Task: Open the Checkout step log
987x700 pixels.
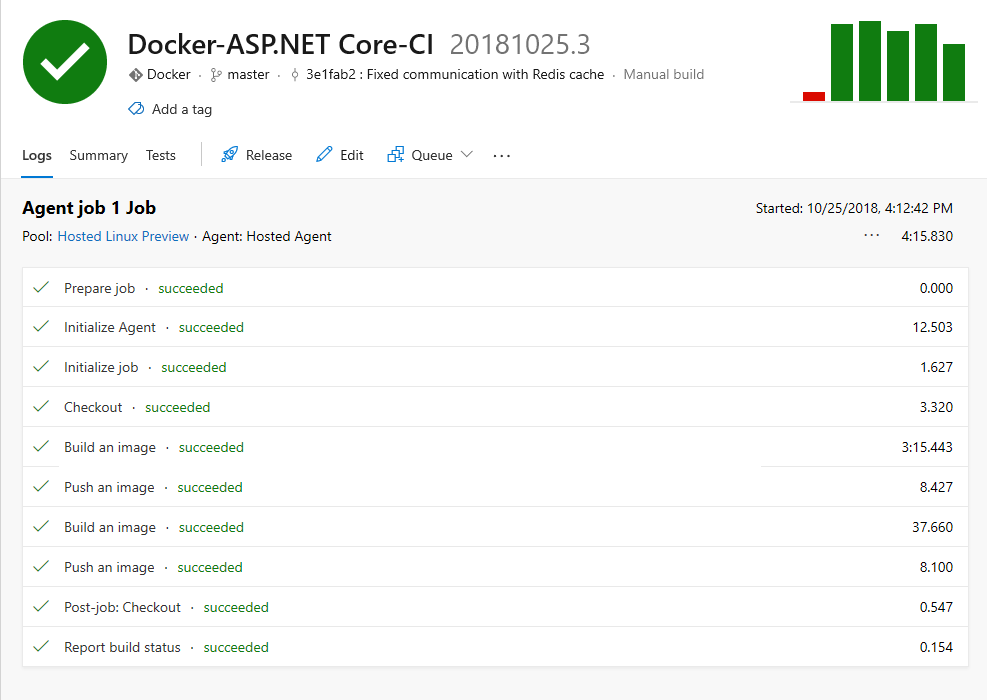Action: click(495, 407)
